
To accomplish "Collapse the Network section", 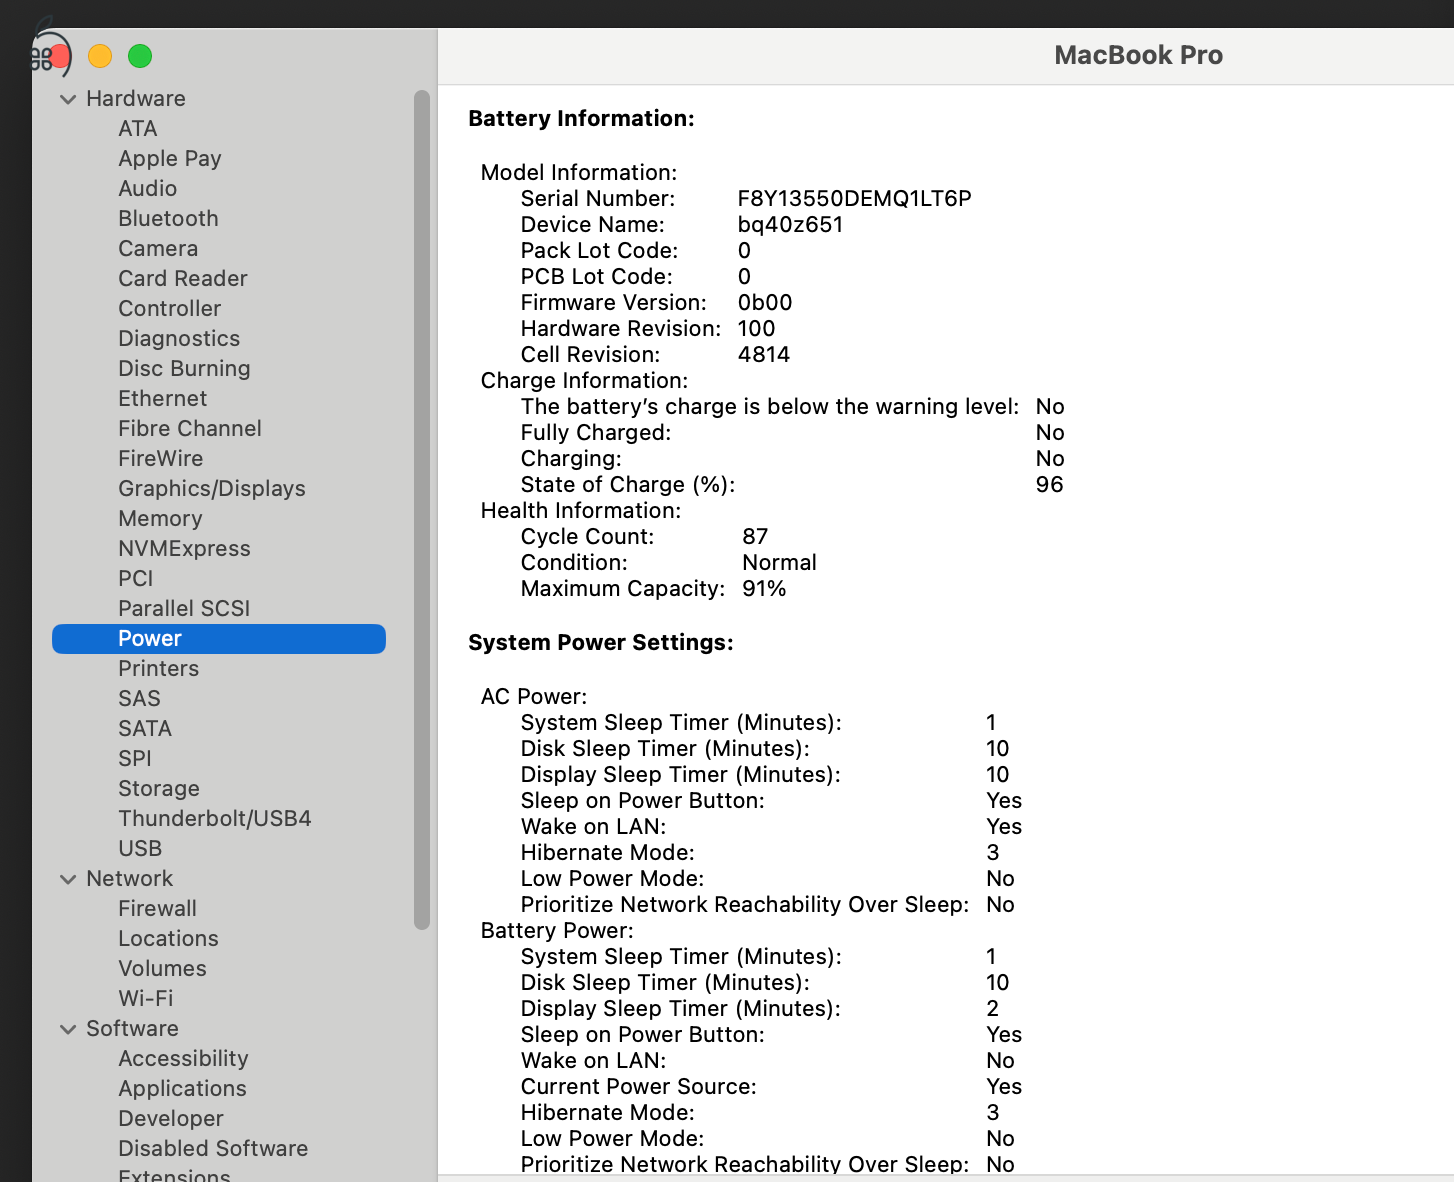I will (68, 879).
